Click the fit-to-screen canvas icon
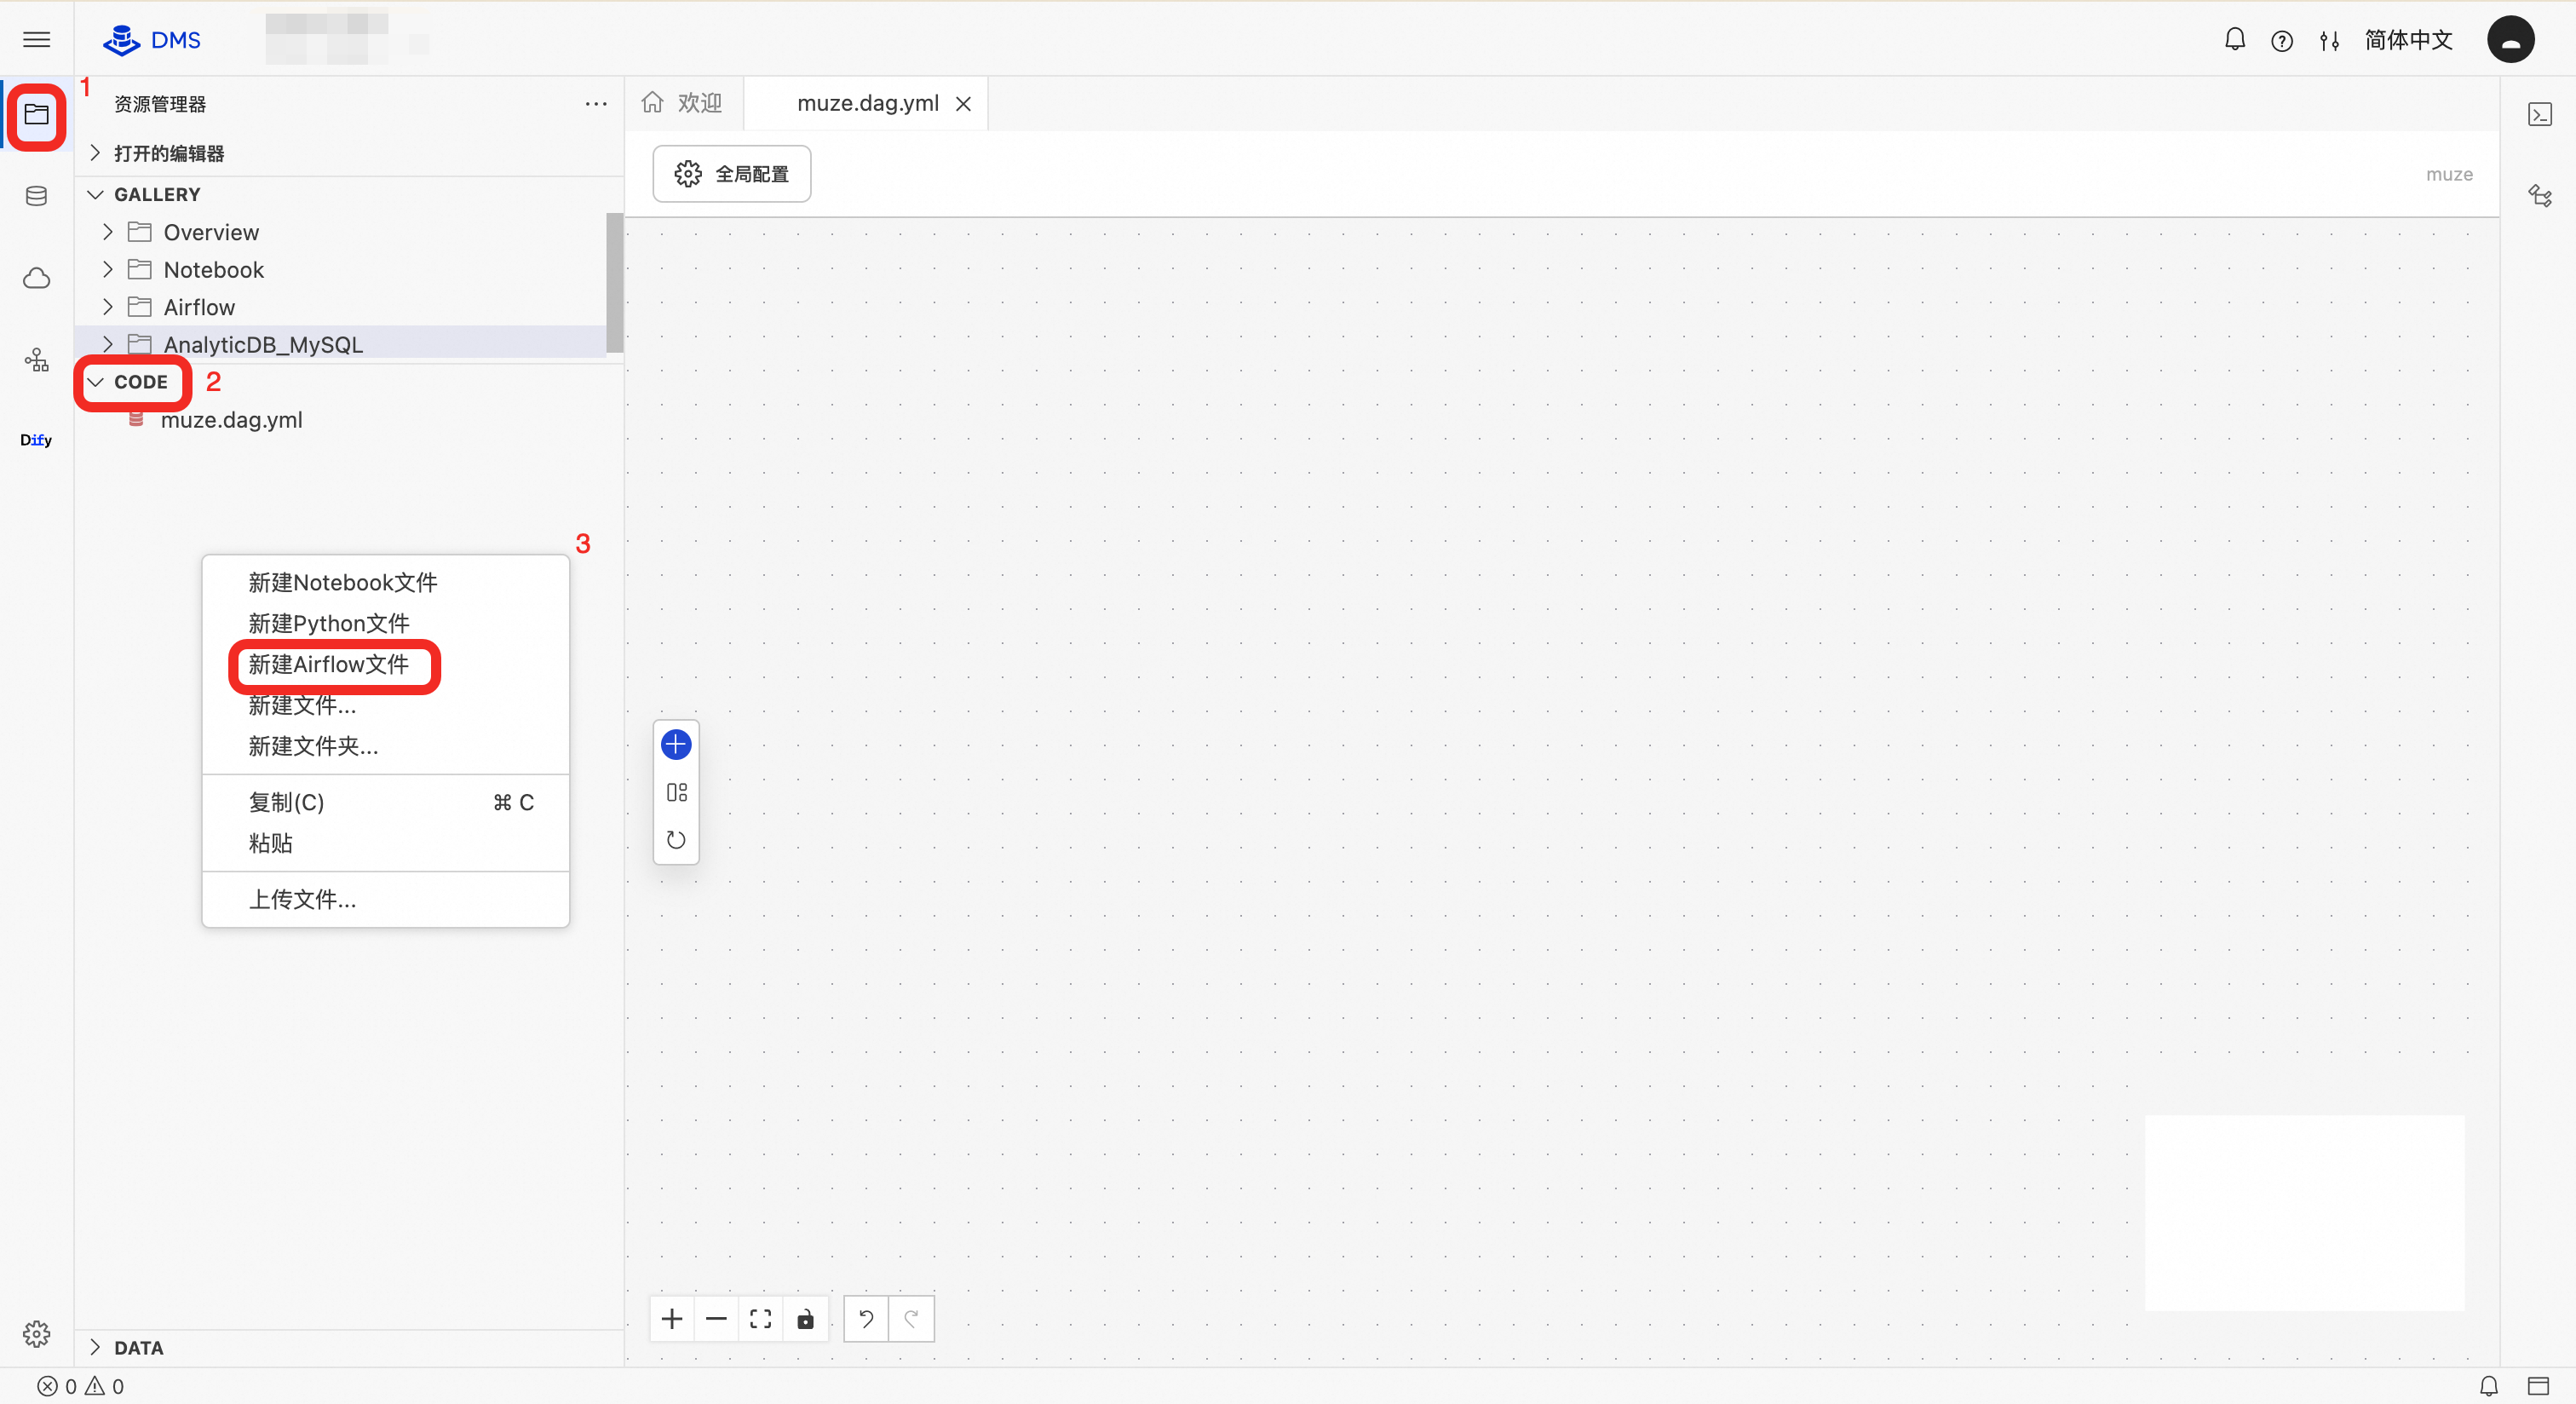The width and height of the screenshot is (2576, 1404). click(x=760, y=1319)
